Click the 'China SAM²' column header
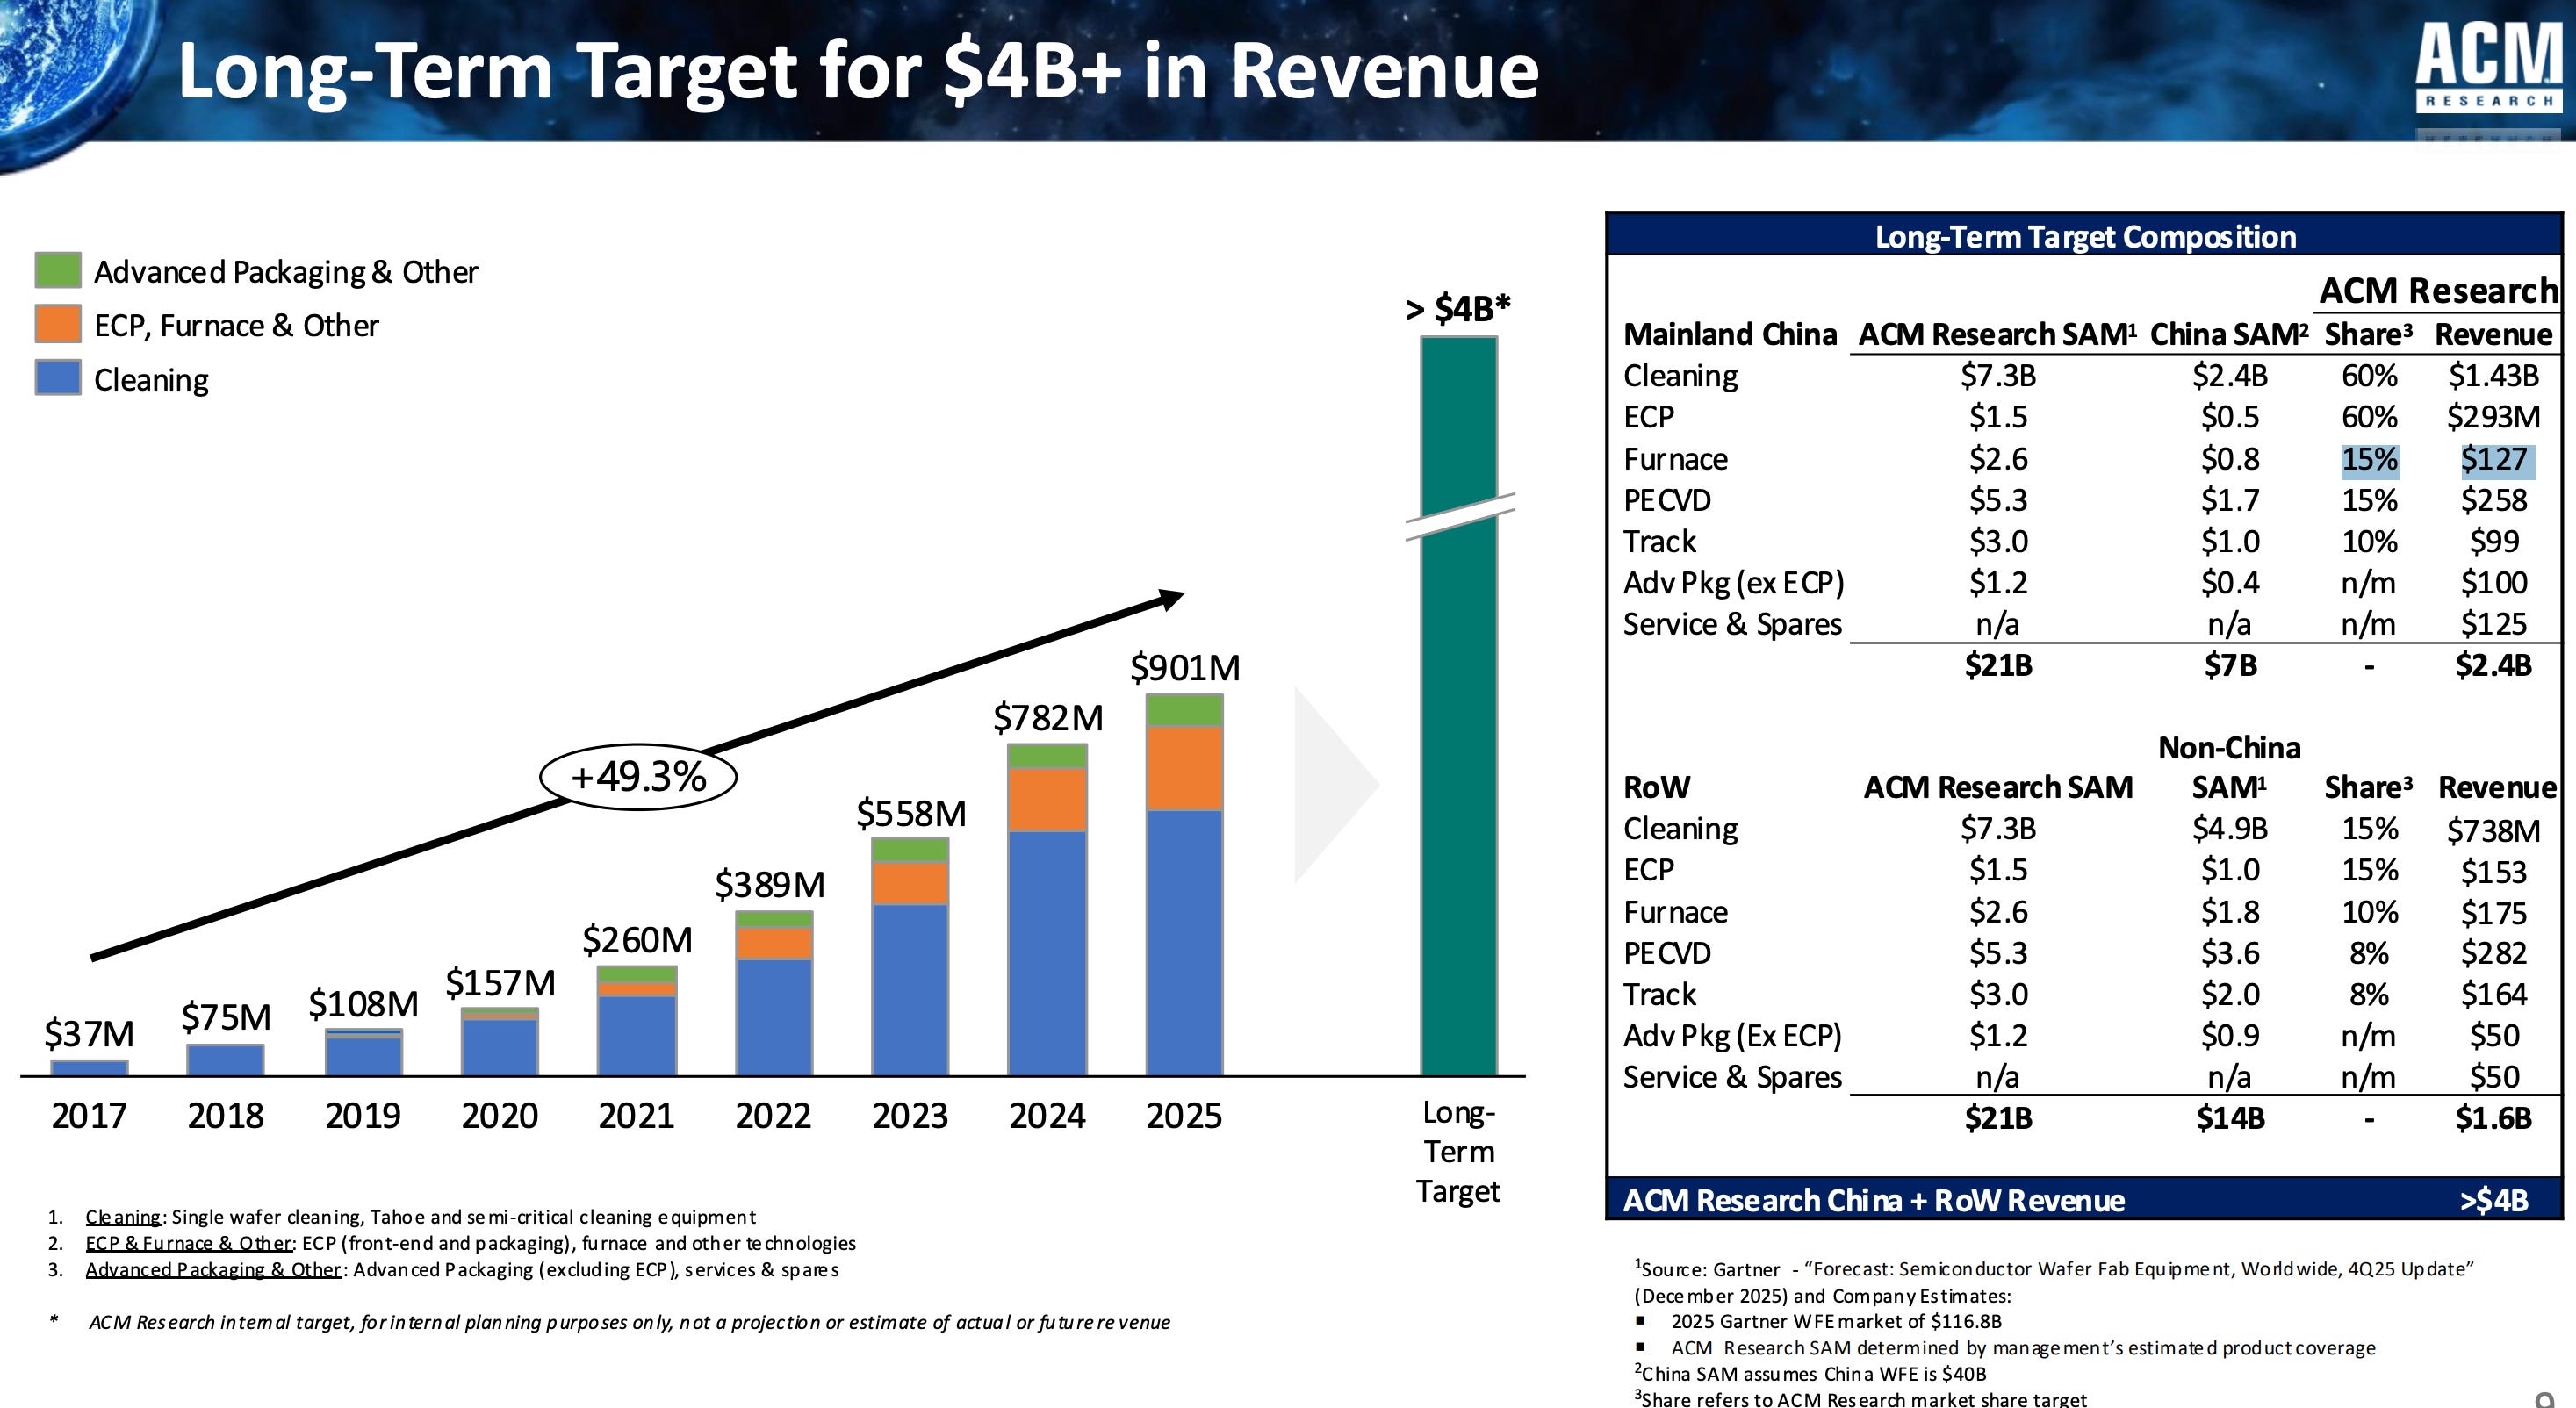This screenshot has width=2576, height=1408. click(x=2230, y=334)
